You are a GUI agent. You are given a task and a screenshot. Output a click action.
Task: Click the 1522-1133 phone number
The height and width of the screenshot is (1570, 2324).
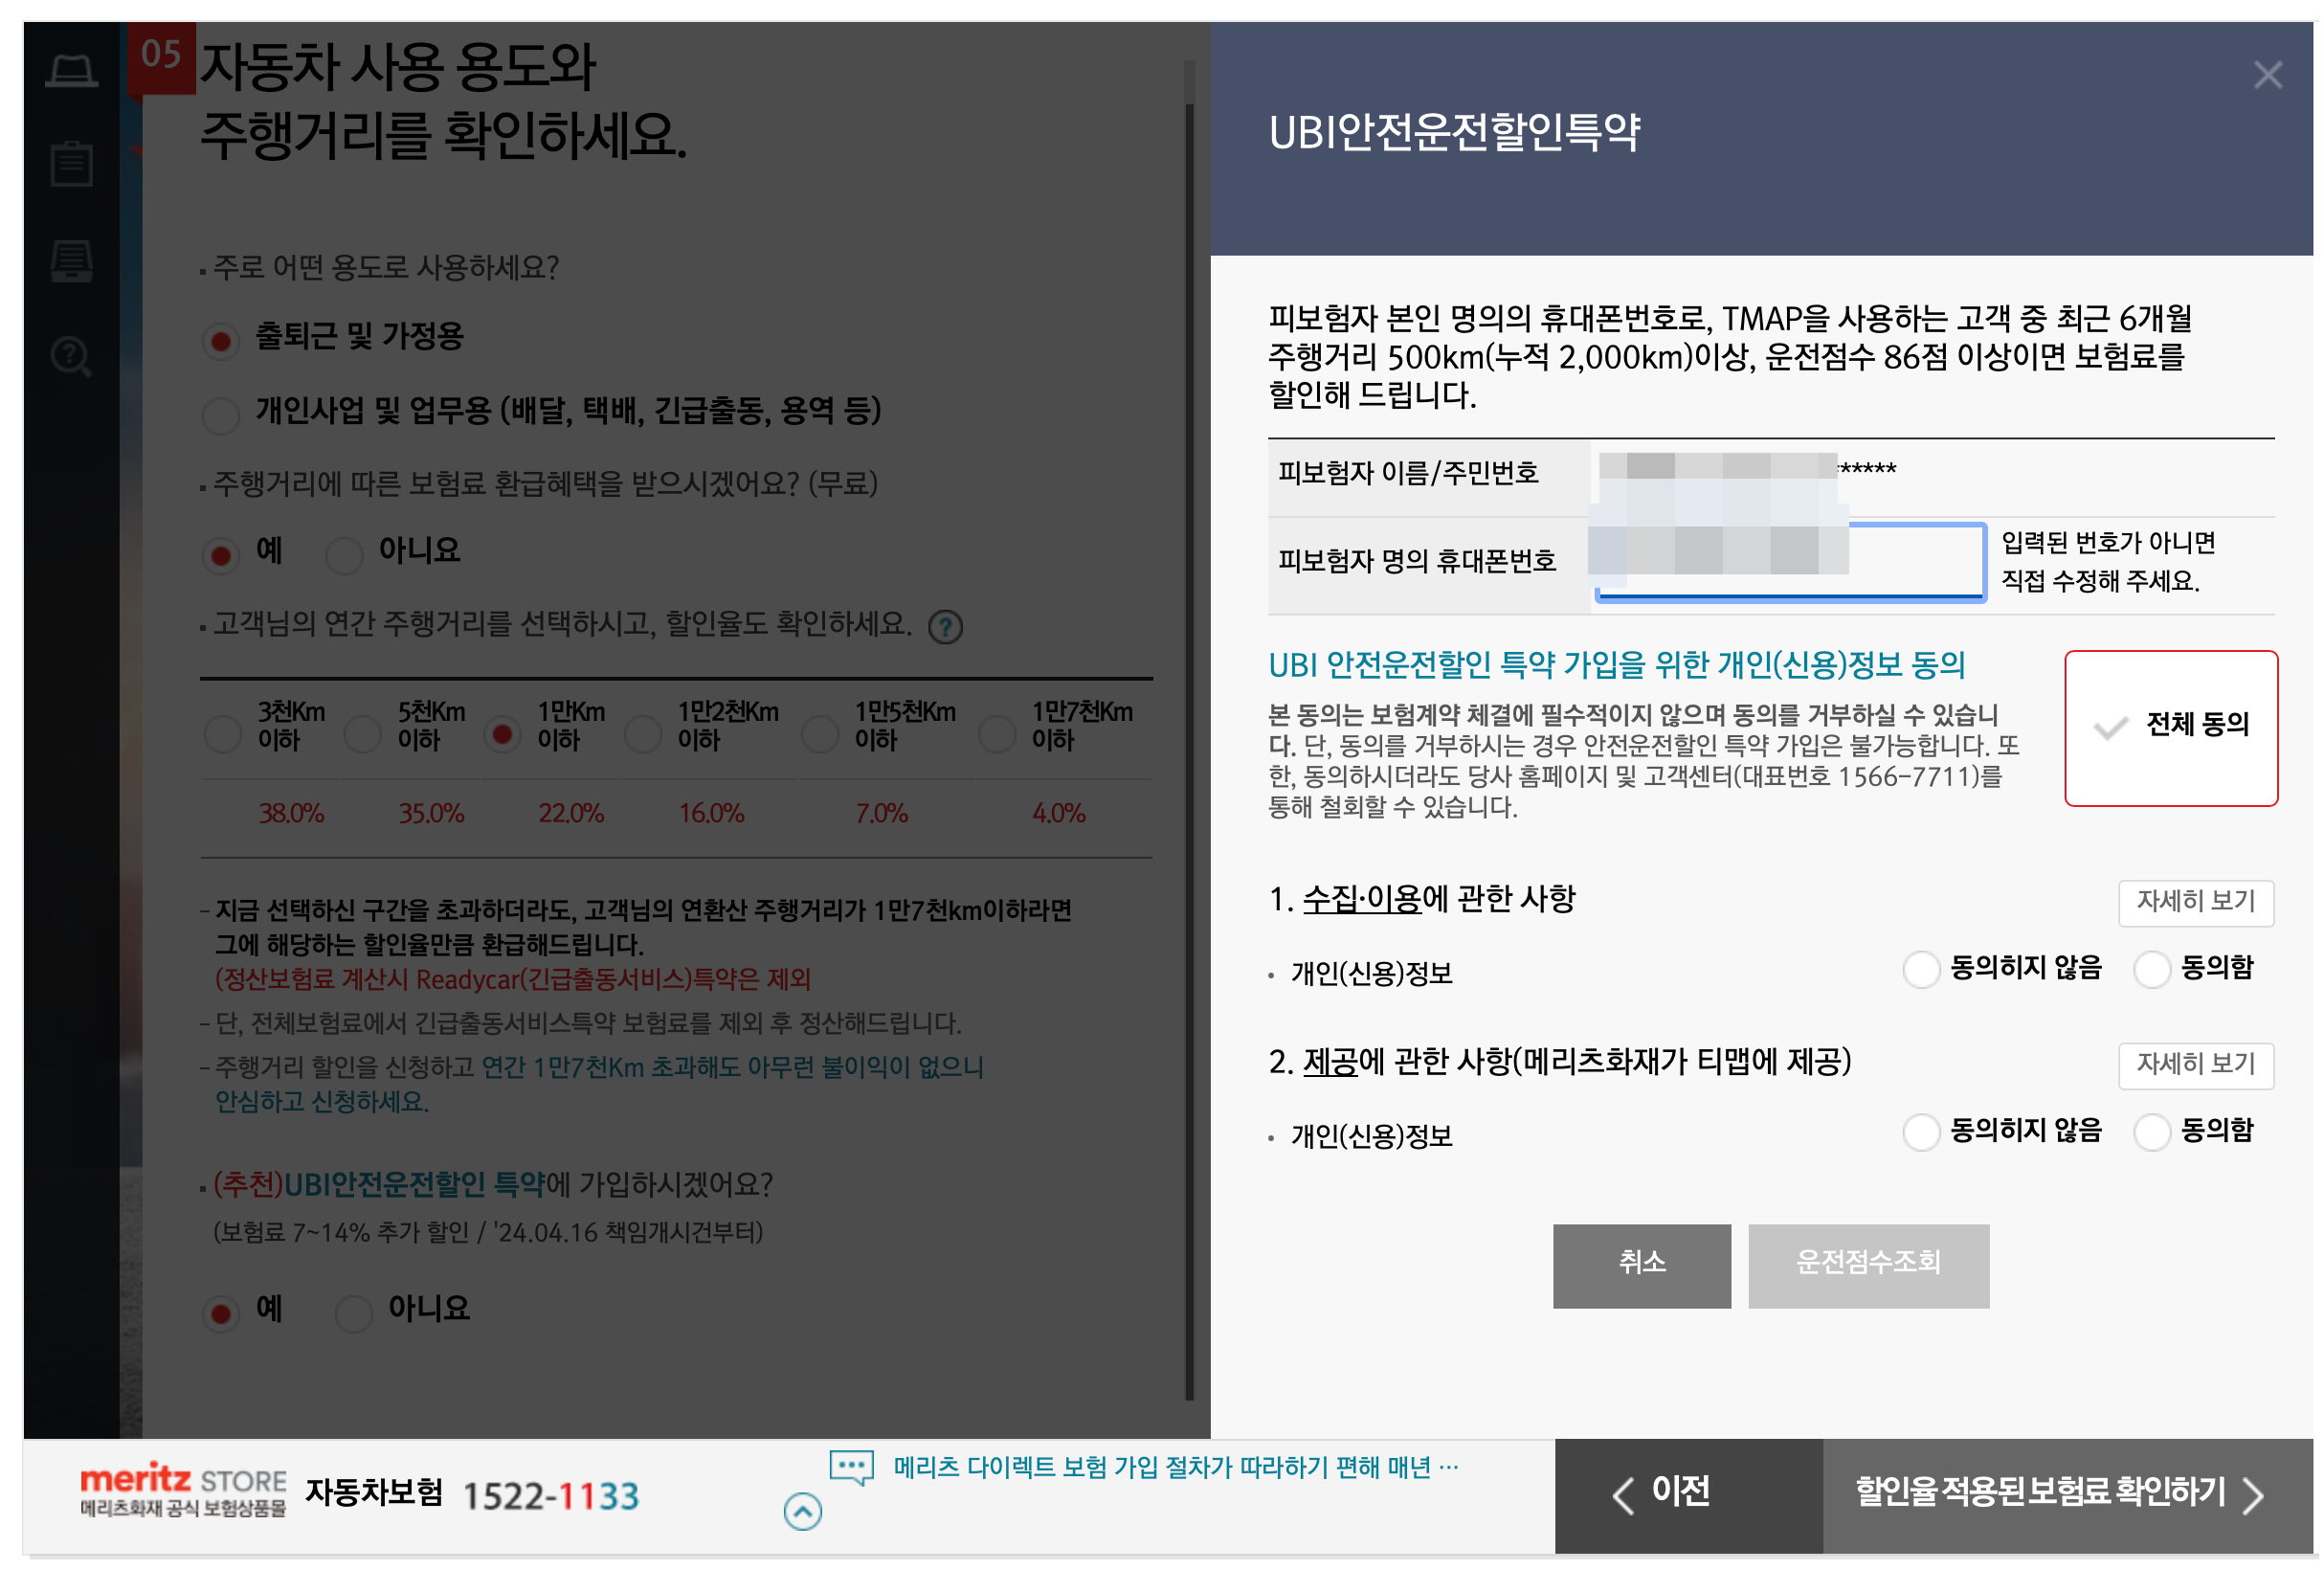click(x=550, y=1496)
